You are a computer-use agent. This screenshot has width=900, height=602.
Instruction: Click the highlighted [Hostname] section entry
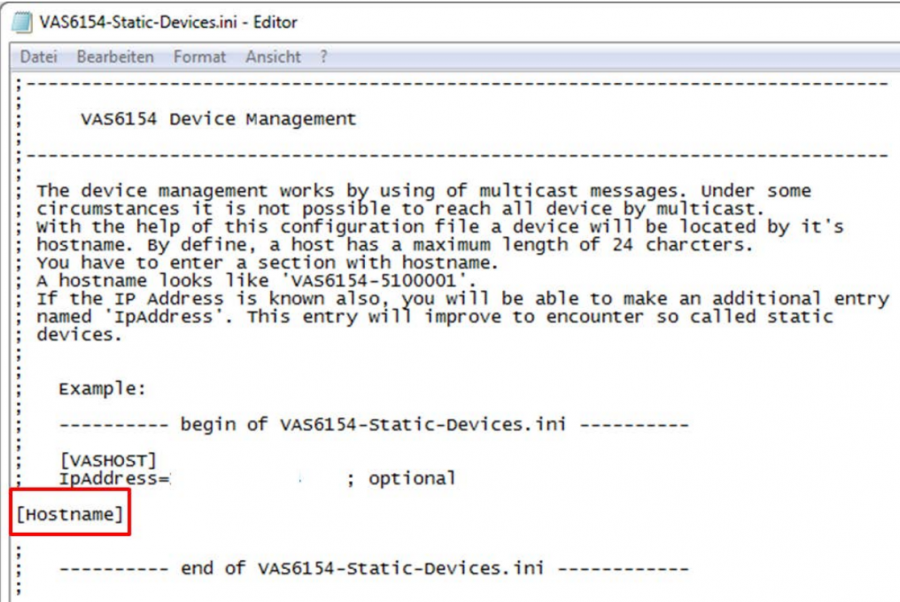[x=68, y=515]
